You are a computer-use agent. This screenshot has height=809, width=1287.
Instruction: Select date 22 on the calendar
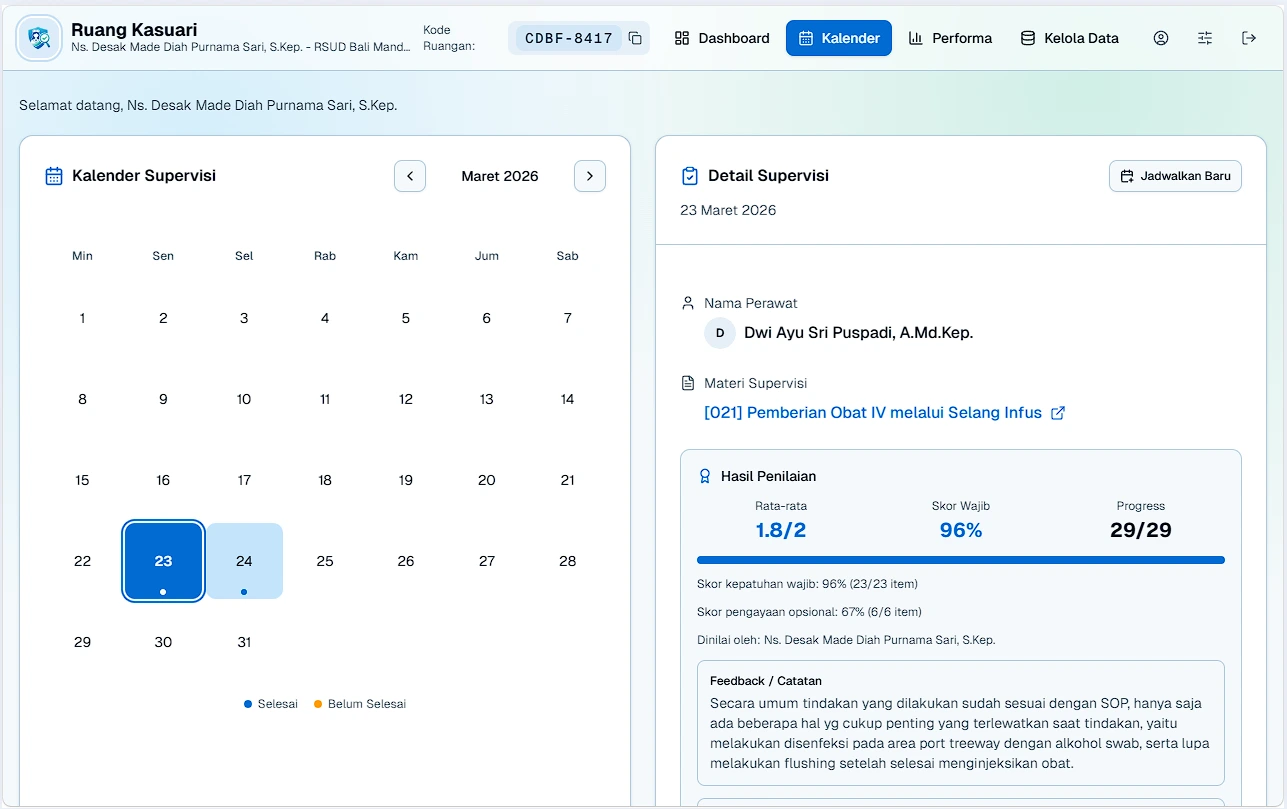(x=82, y=561)
